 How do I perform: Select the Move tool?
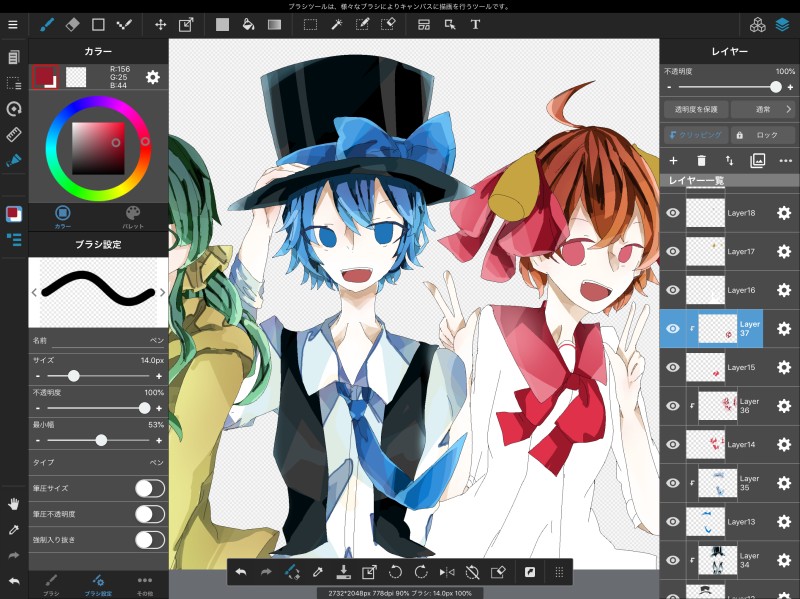pos(160,24)
